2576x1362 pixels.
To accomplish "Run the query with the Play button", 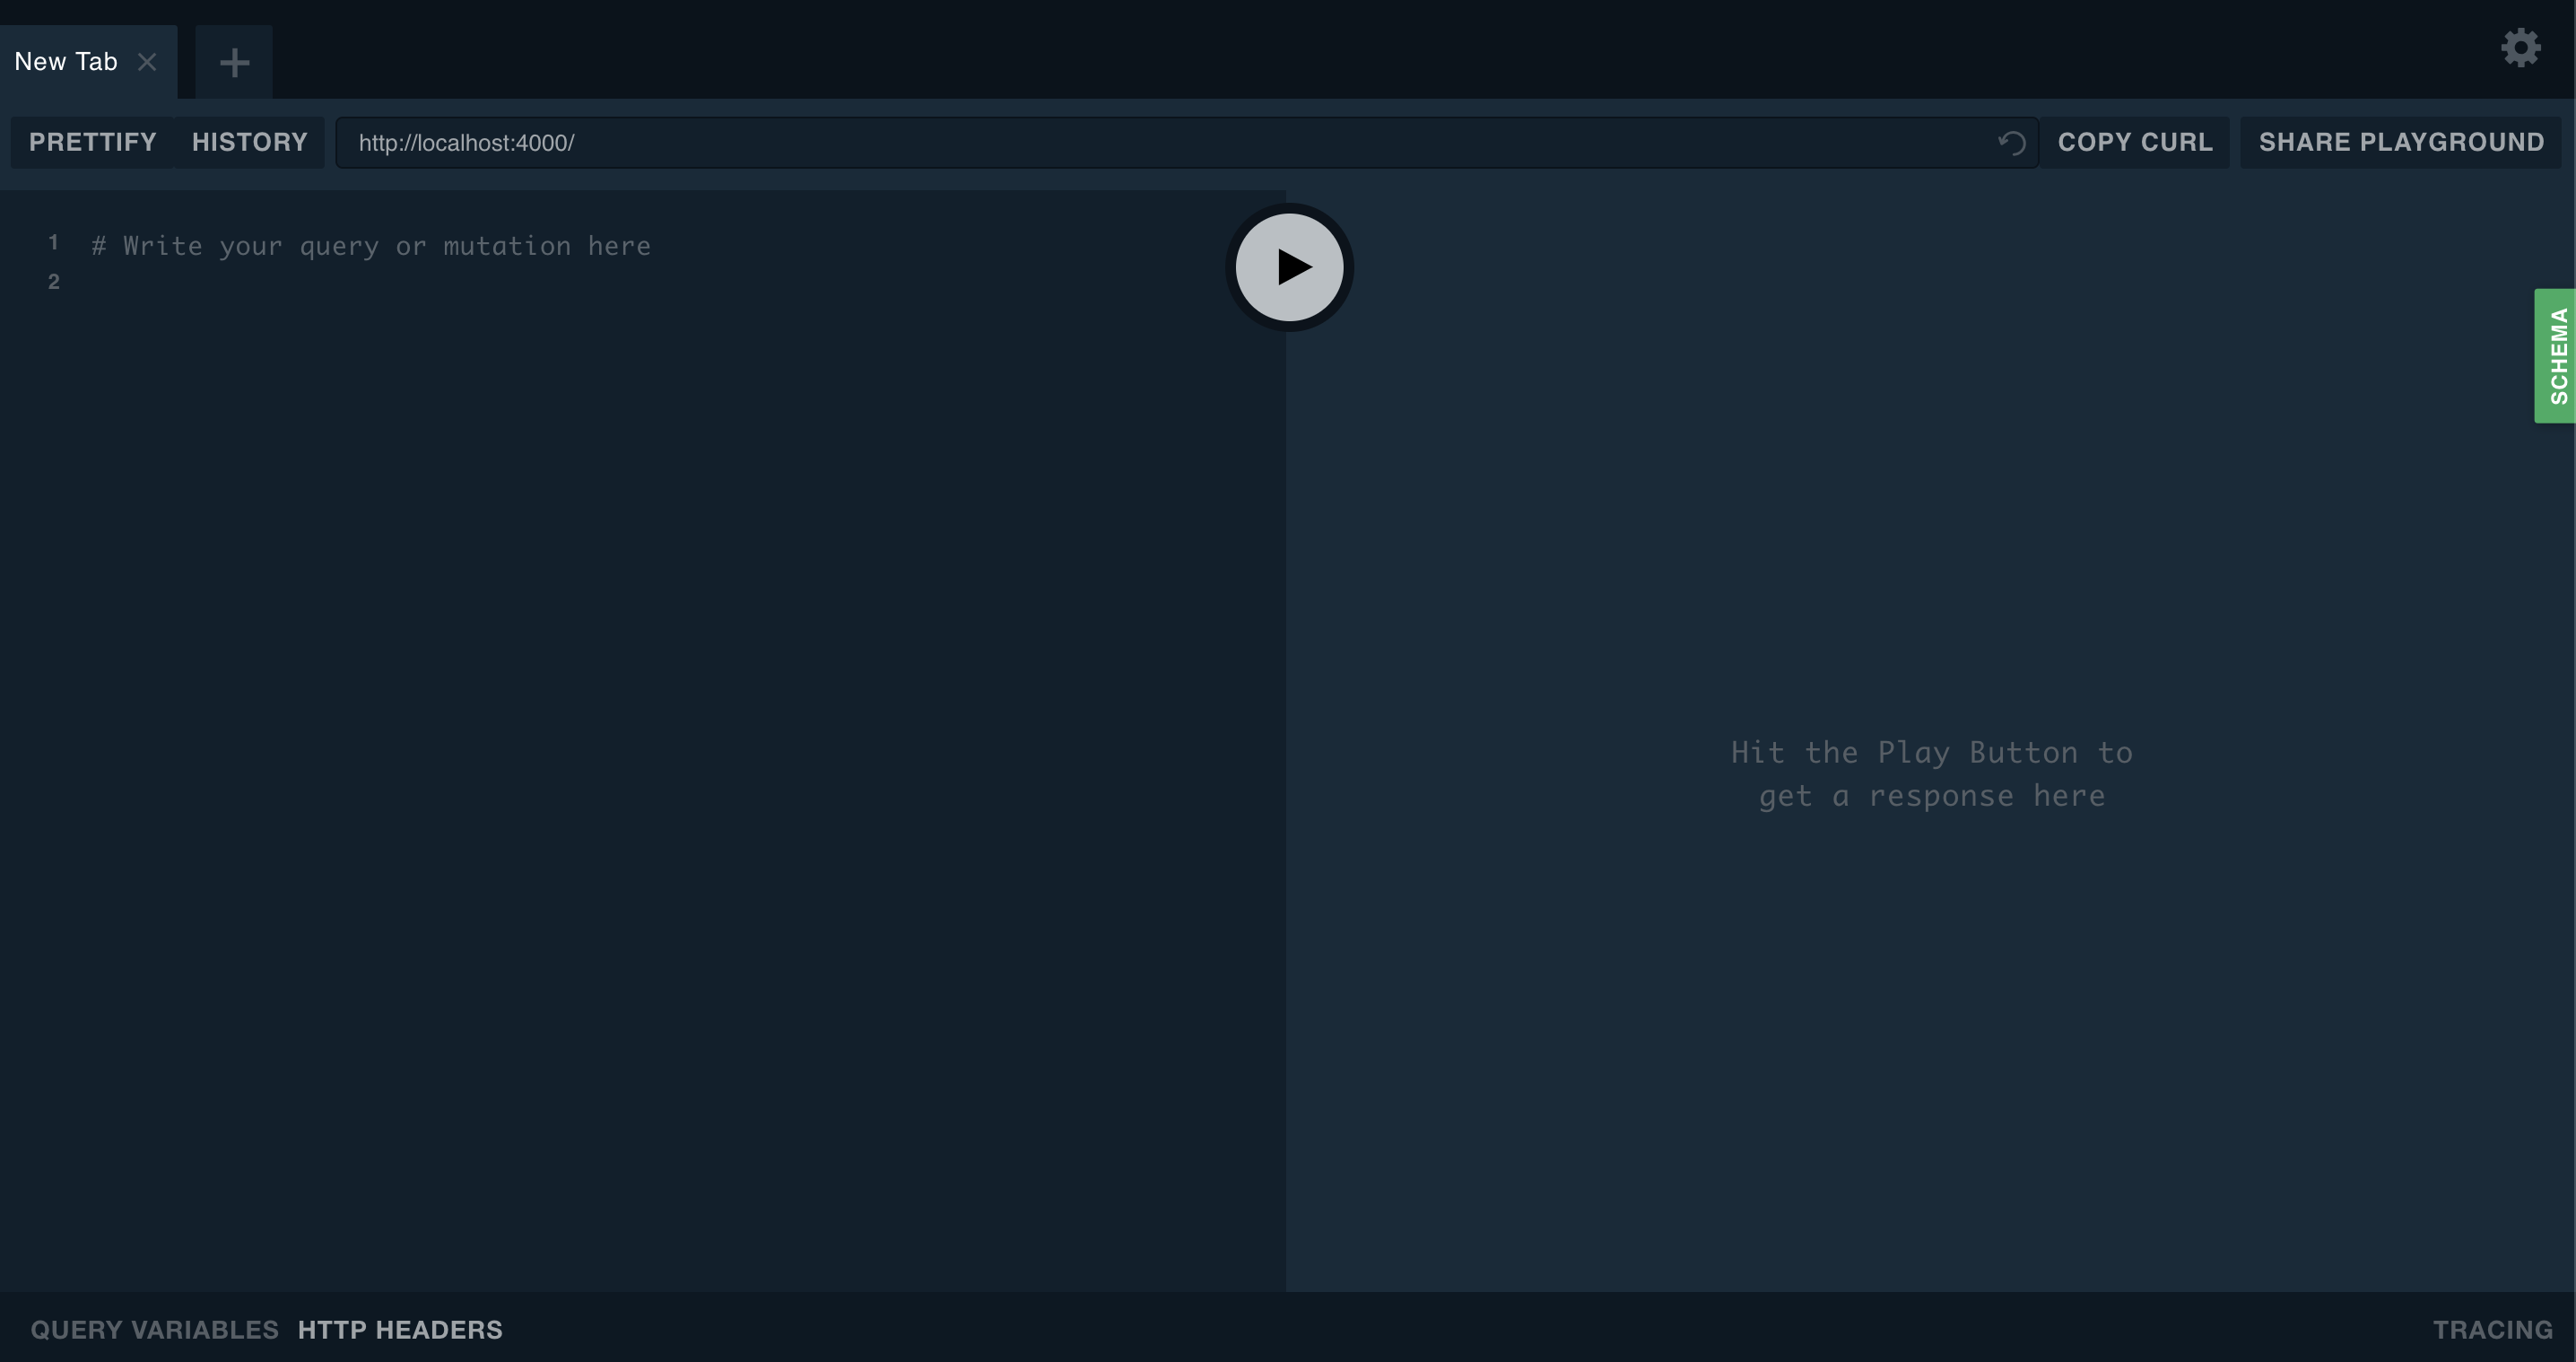I will coord(1289,267).
